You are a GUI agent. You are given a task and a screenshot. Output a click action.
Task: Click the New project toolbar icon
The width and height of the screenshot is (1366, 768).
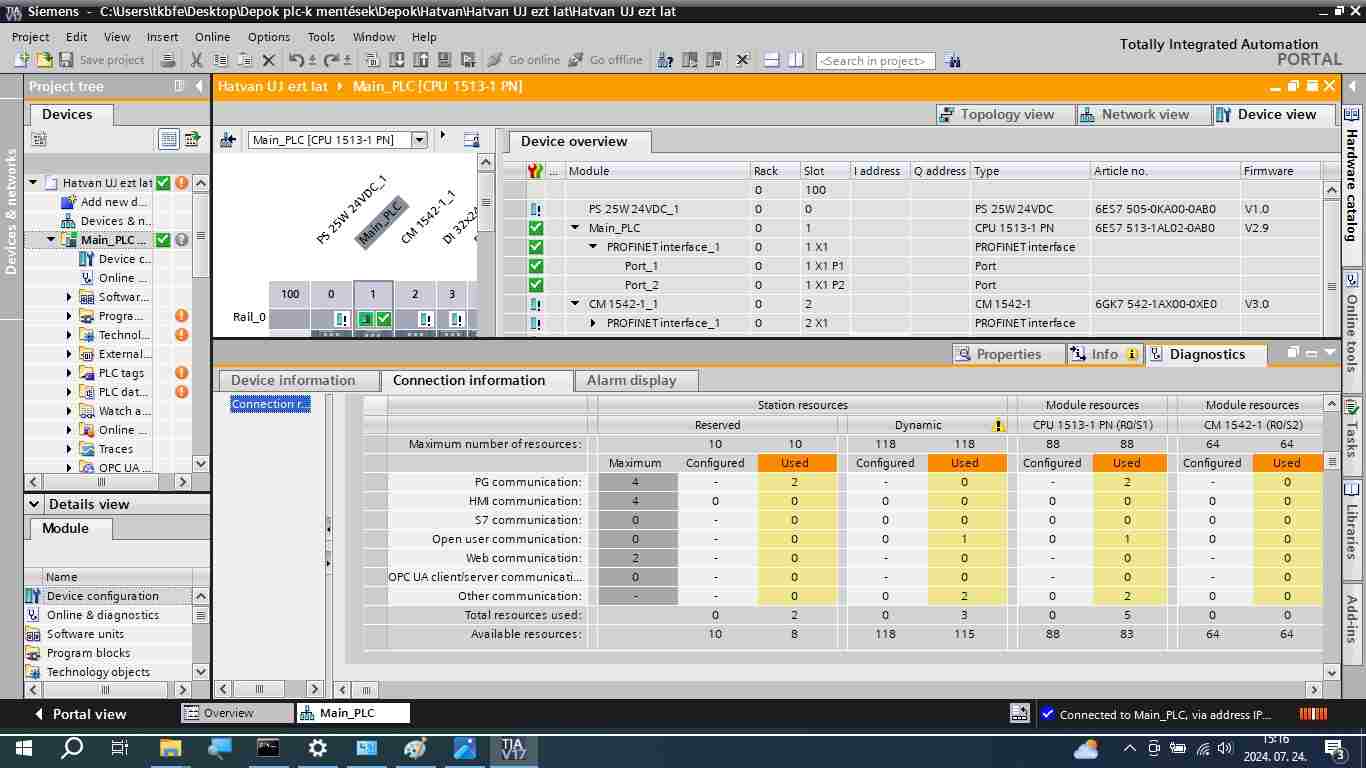[22, 60]
